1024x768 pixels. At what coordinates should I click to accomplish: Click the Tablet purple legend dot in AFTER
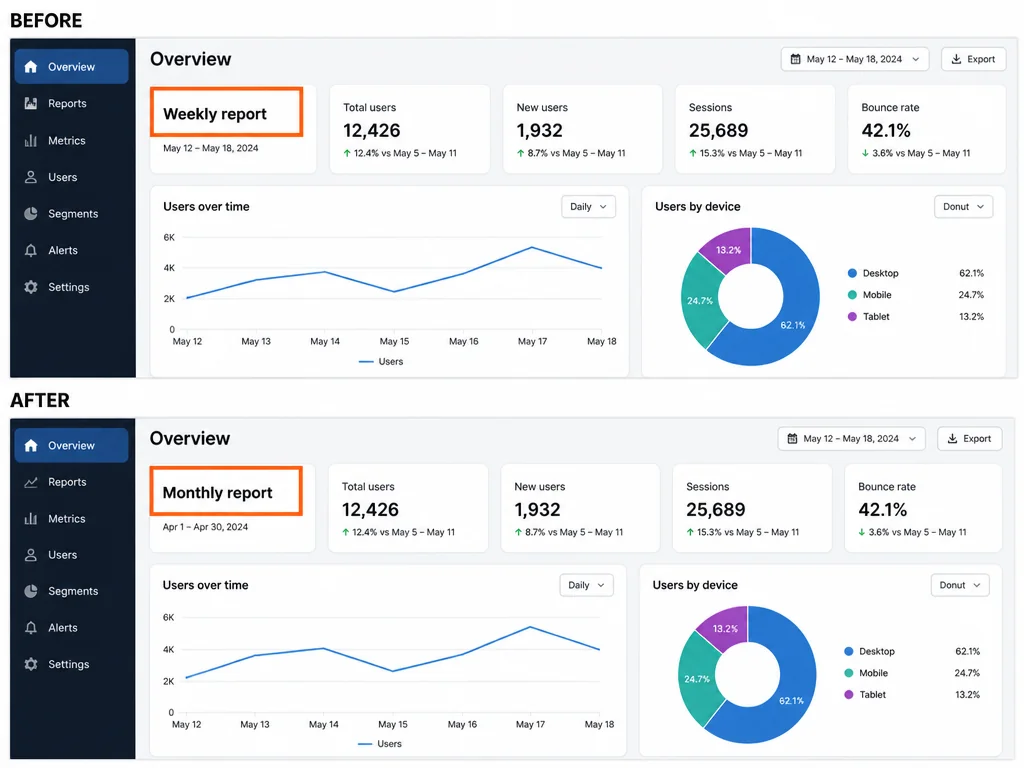tap(849, 694)
